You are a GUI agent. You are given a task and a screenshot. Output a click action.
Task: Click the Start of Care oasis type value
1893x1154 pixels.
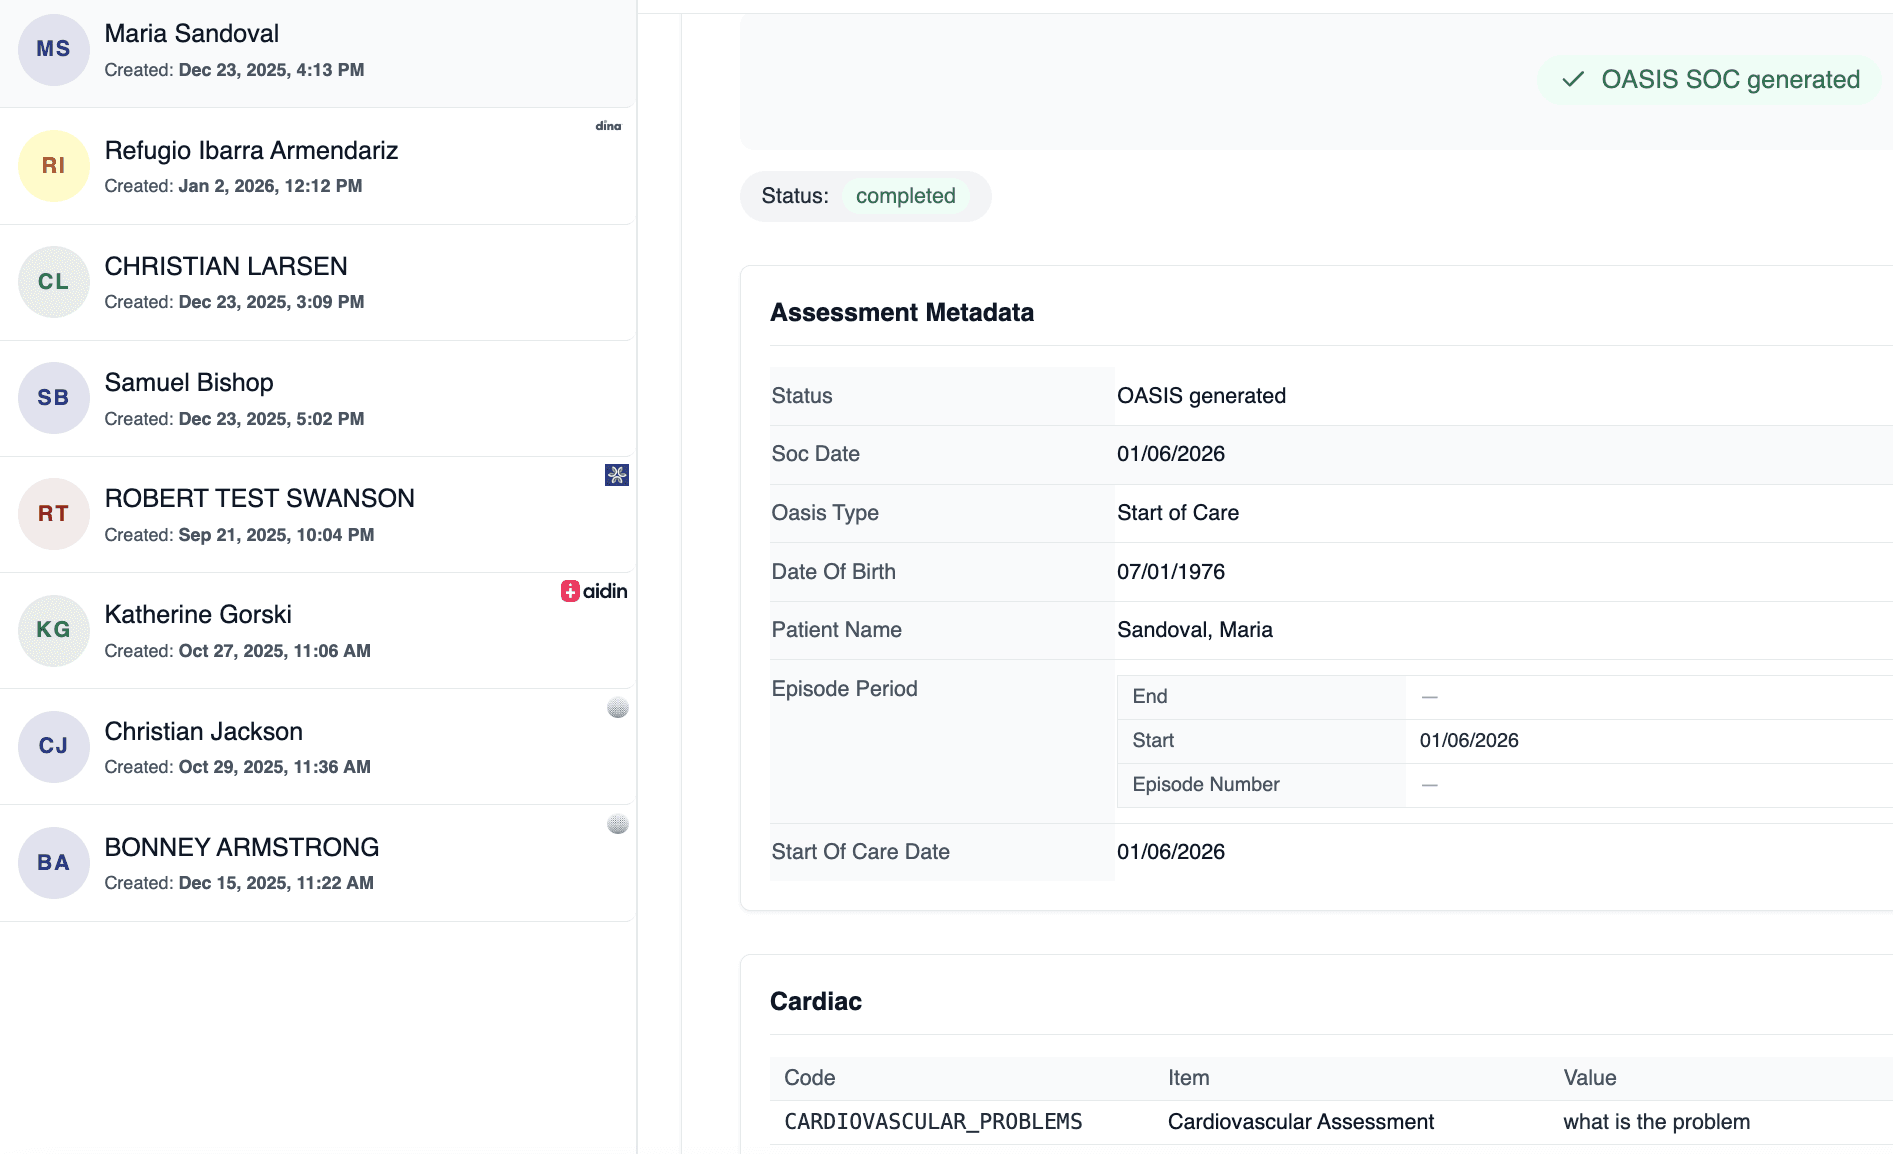[x=1178, y=513]
